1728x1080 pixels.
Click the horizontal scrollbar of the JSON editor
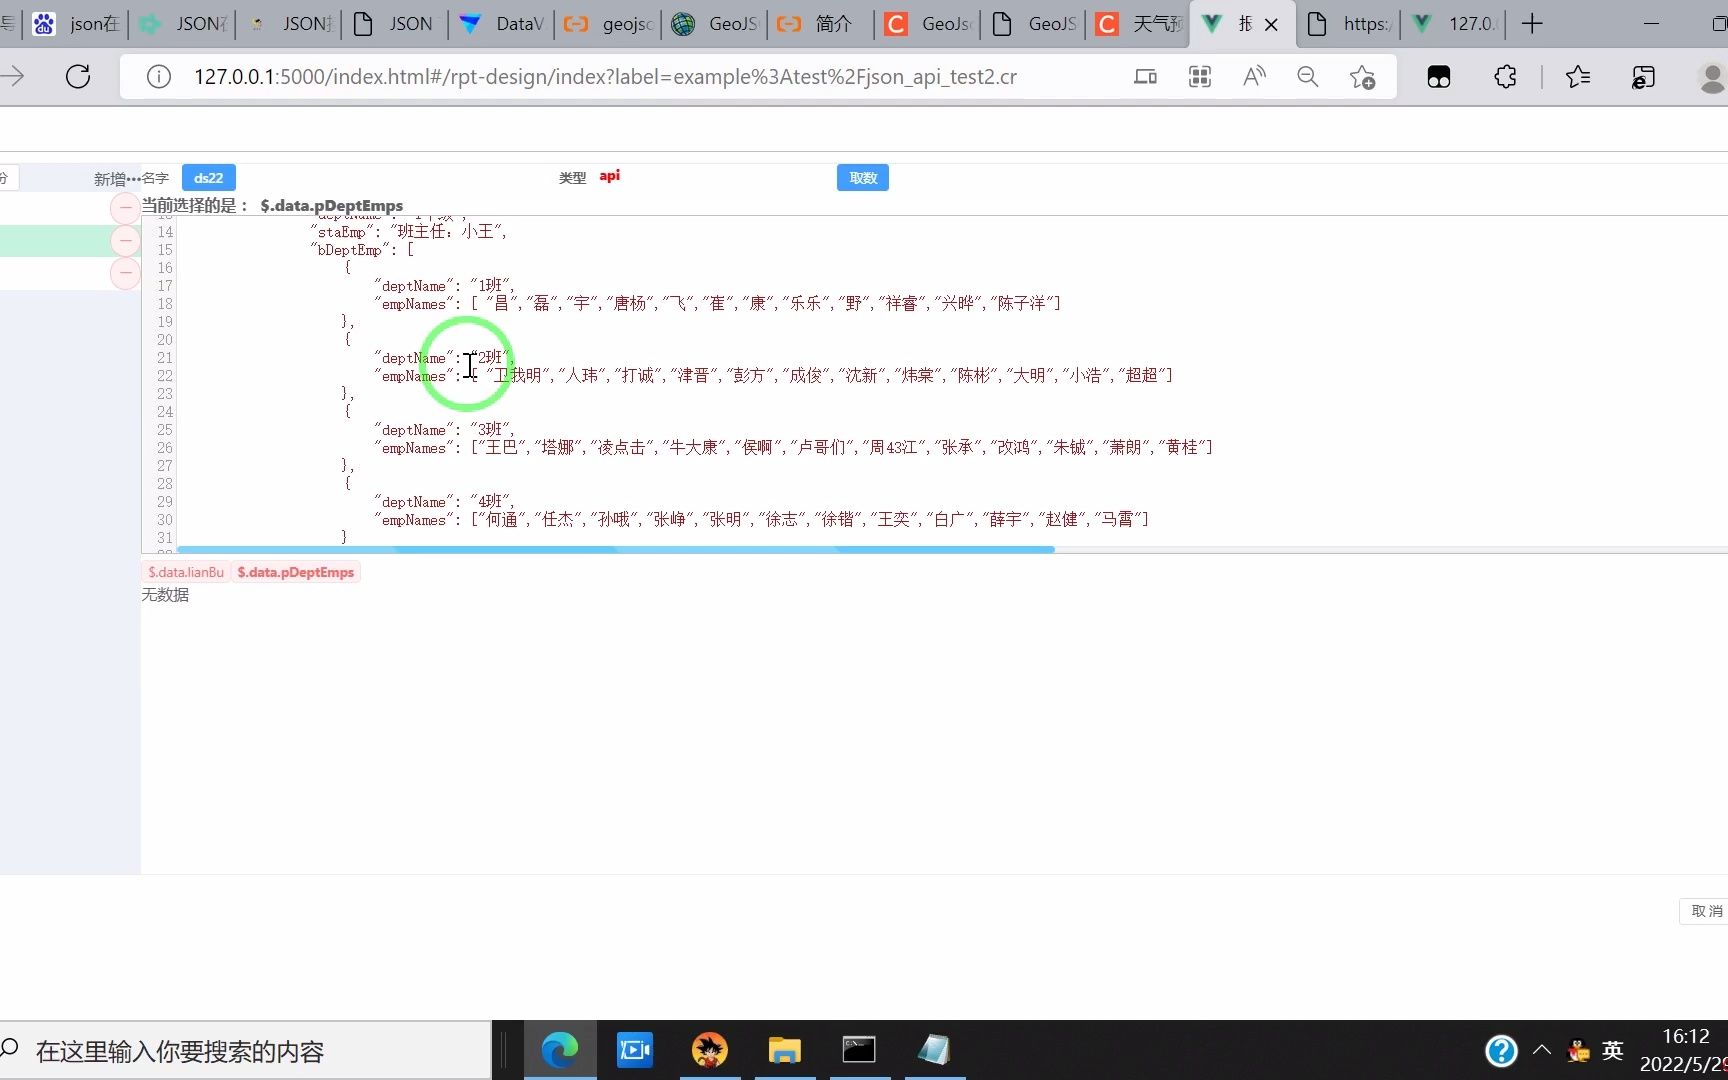coord(615,549)
